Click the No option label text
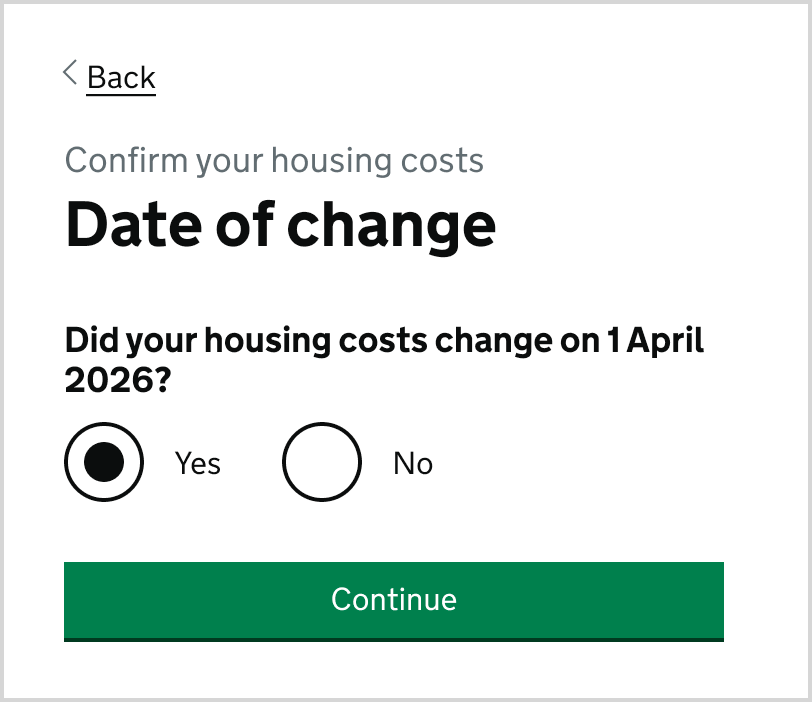The width and height of the screenshot is (812, 702). (412, 463)
